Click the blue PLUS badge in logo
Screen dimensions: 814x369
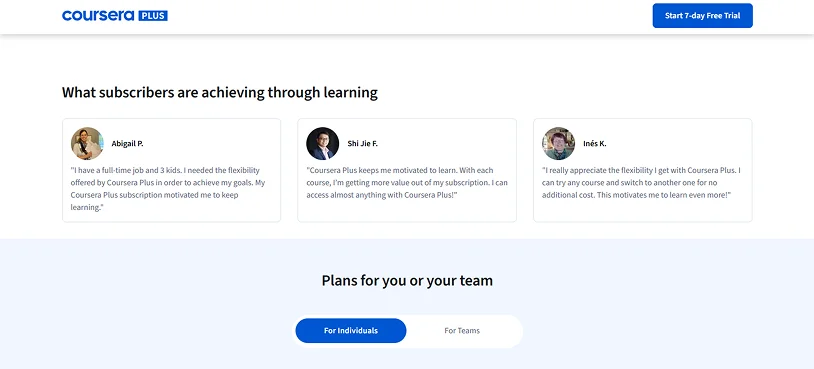[x=153, y=16]
